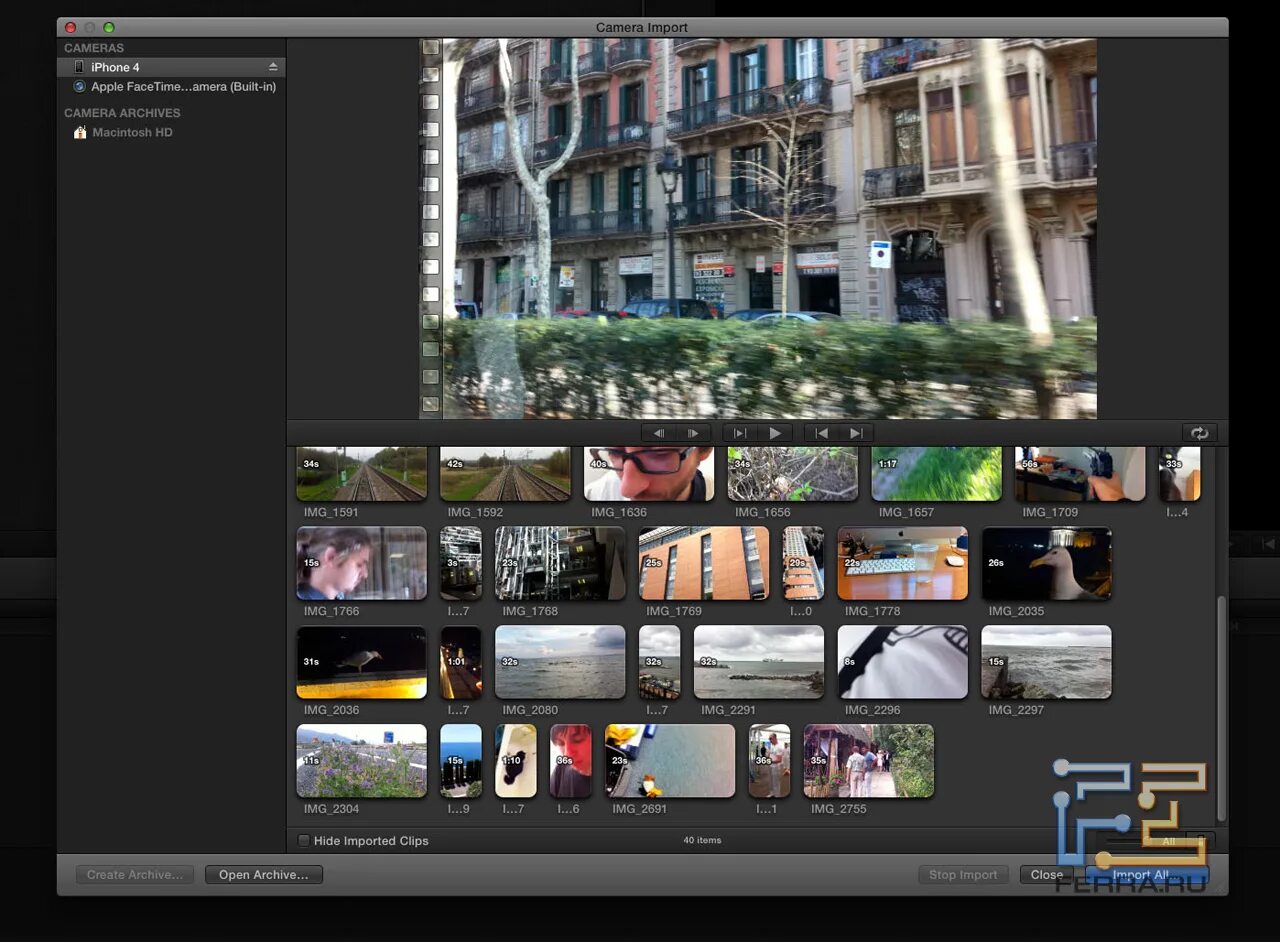Select iPhone 4 in Cameras list
The image size is (1280, 942).
coord(171,67)
